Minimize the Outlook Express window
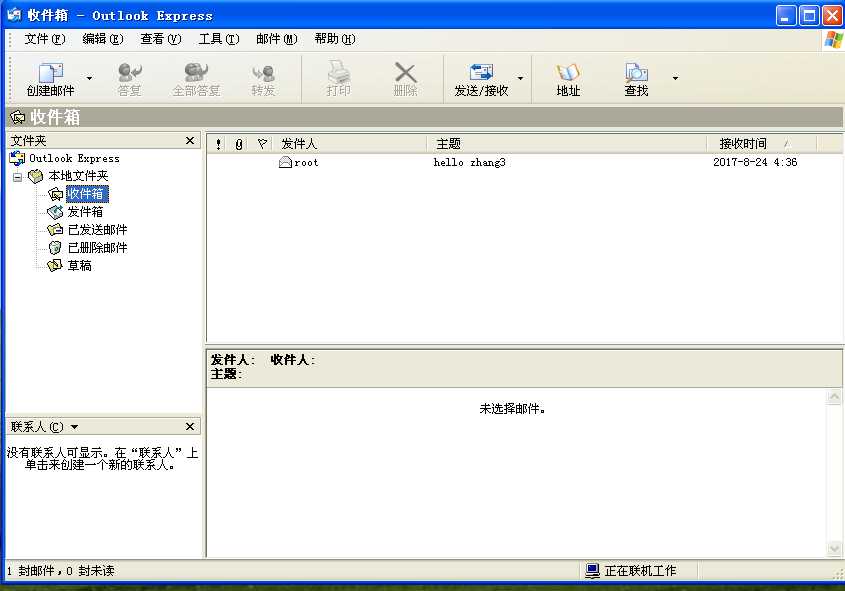Screen dimensions: 845x591 (x=785, y=16)
